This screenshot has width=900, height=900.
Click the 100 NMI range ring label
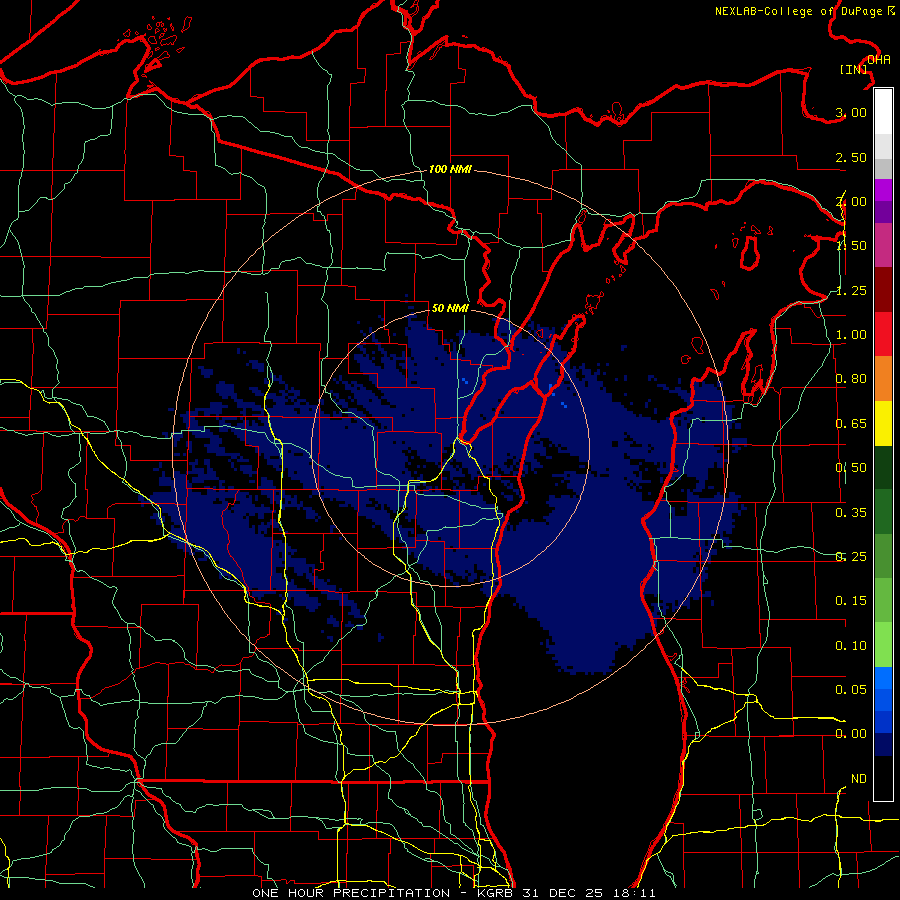point(450,169)
